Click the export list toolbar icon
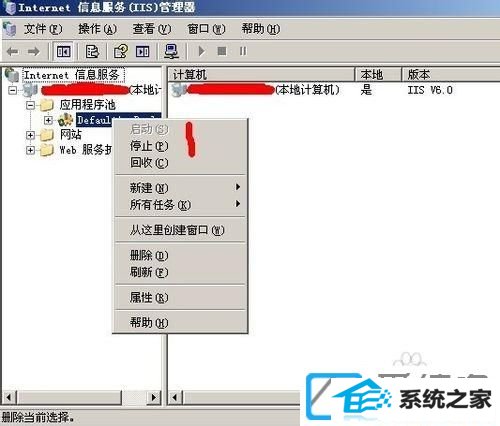The image size is (500, 426). point(92,52)
